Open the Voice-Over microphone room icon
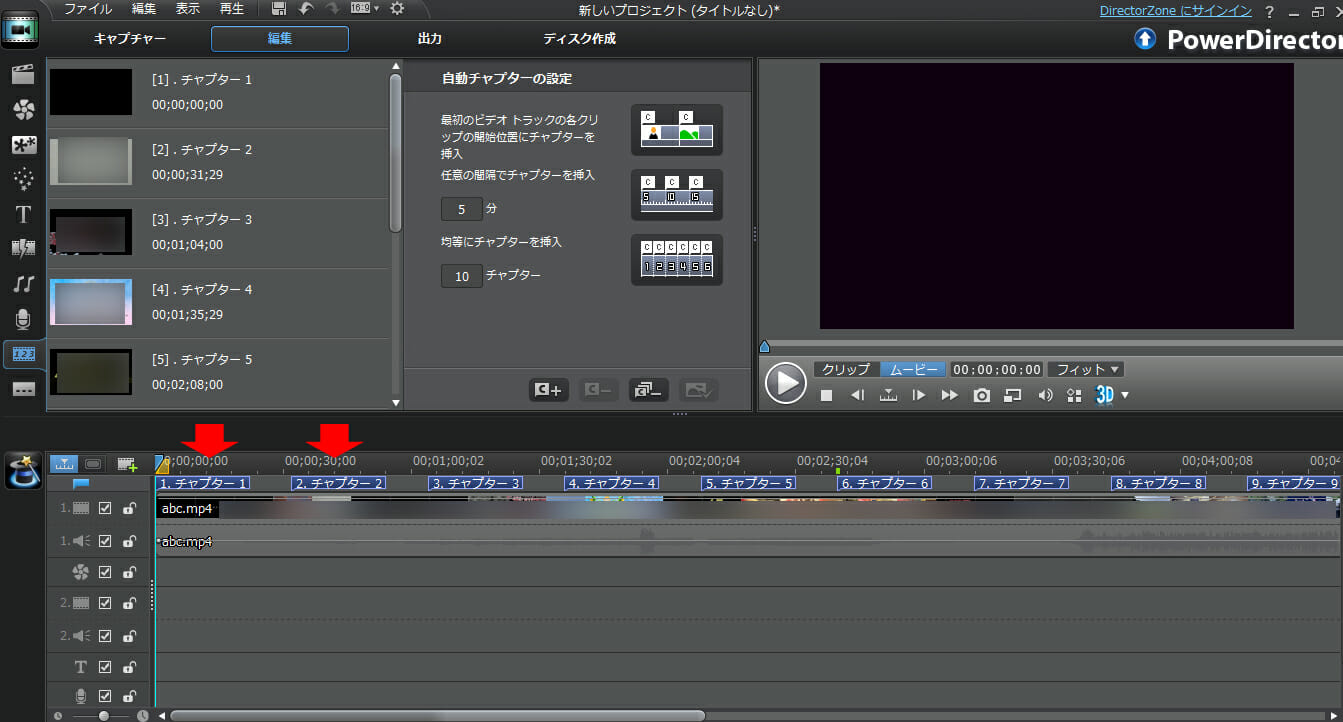The image size is (1343, 722). tap(24, 319)
